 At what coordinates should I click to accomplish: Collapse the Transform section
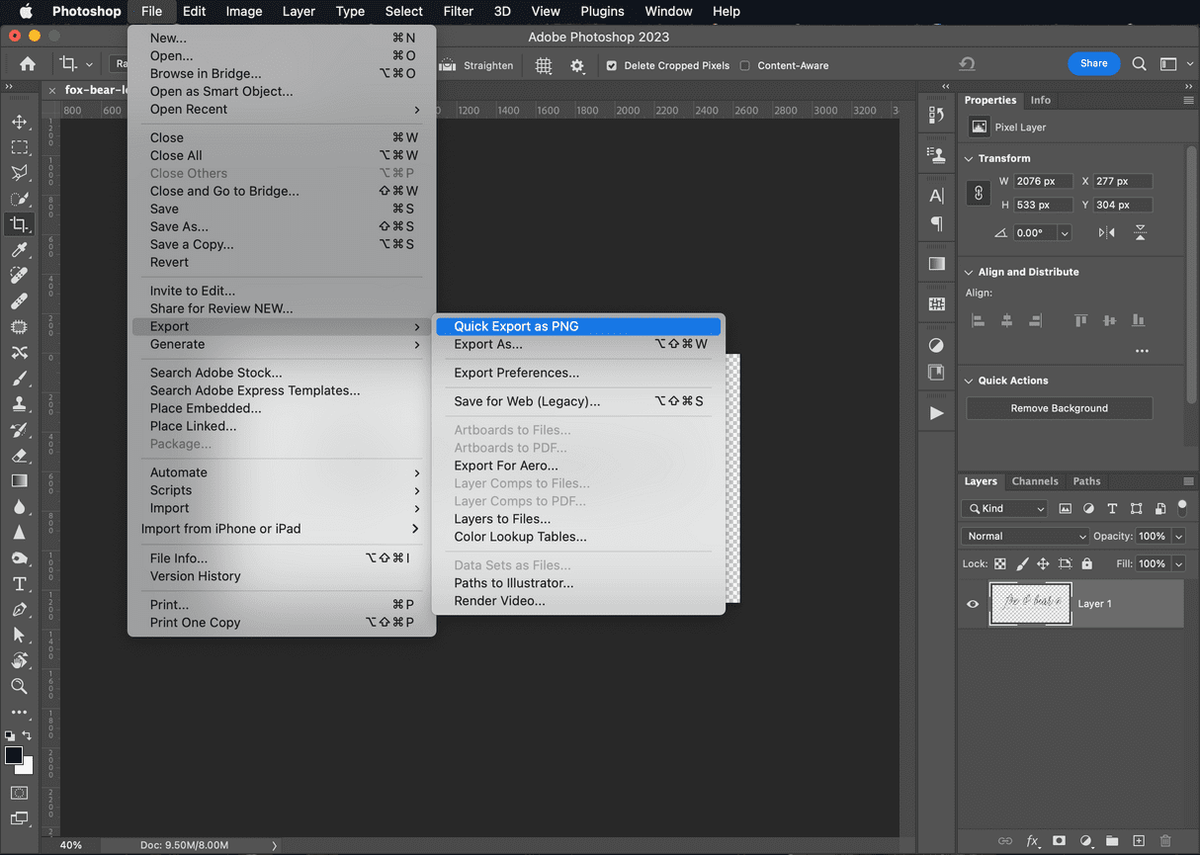coord(968,158)
